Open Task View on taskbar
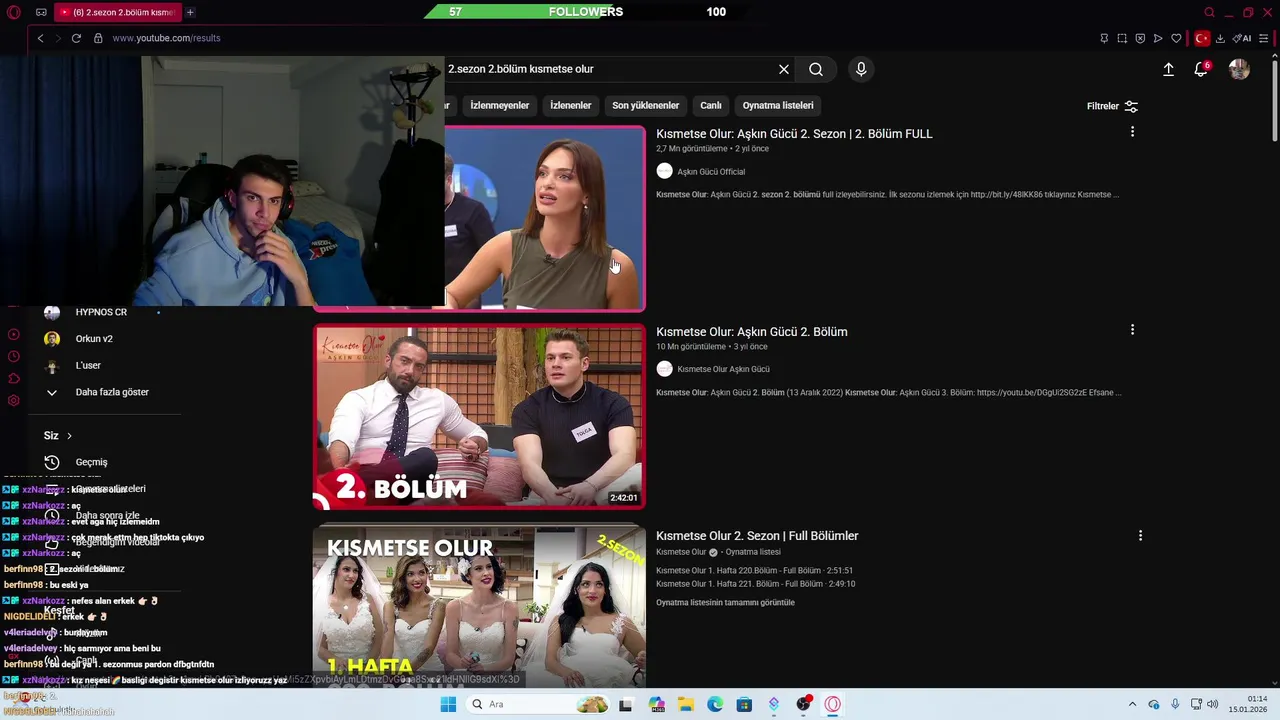The height and width of the screenshot is (720, 1280). click(x=626, y=704)
